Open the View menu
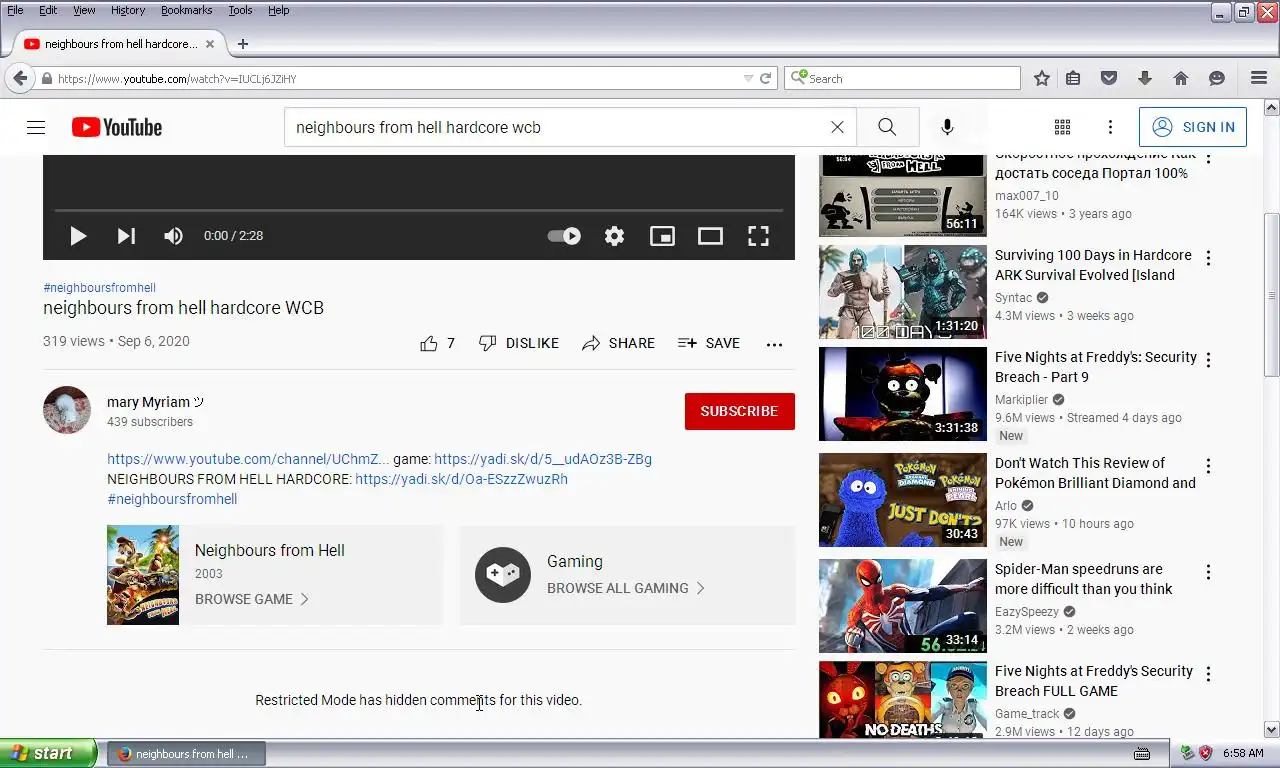1280x768 pixels. pos(84,10)
